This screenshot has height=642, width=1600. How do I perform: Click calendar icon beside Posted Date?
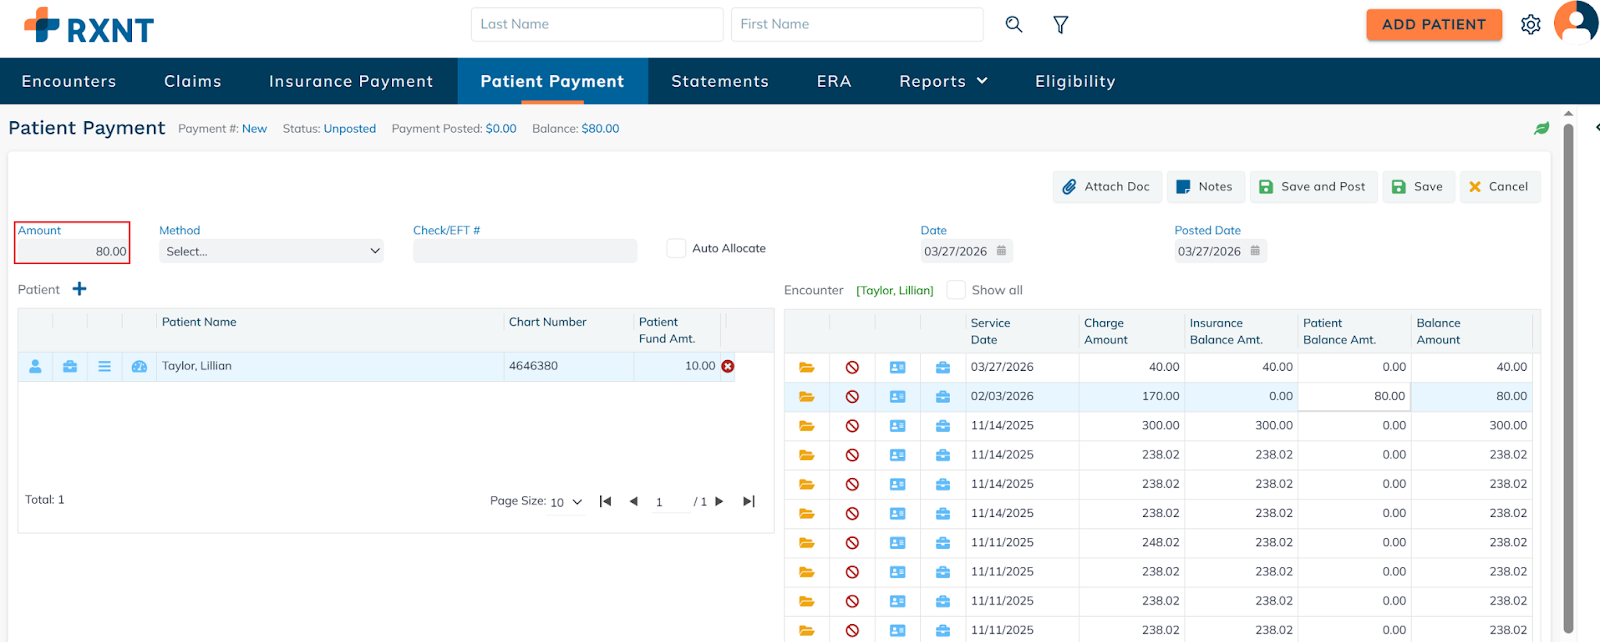coord(1255,251)
